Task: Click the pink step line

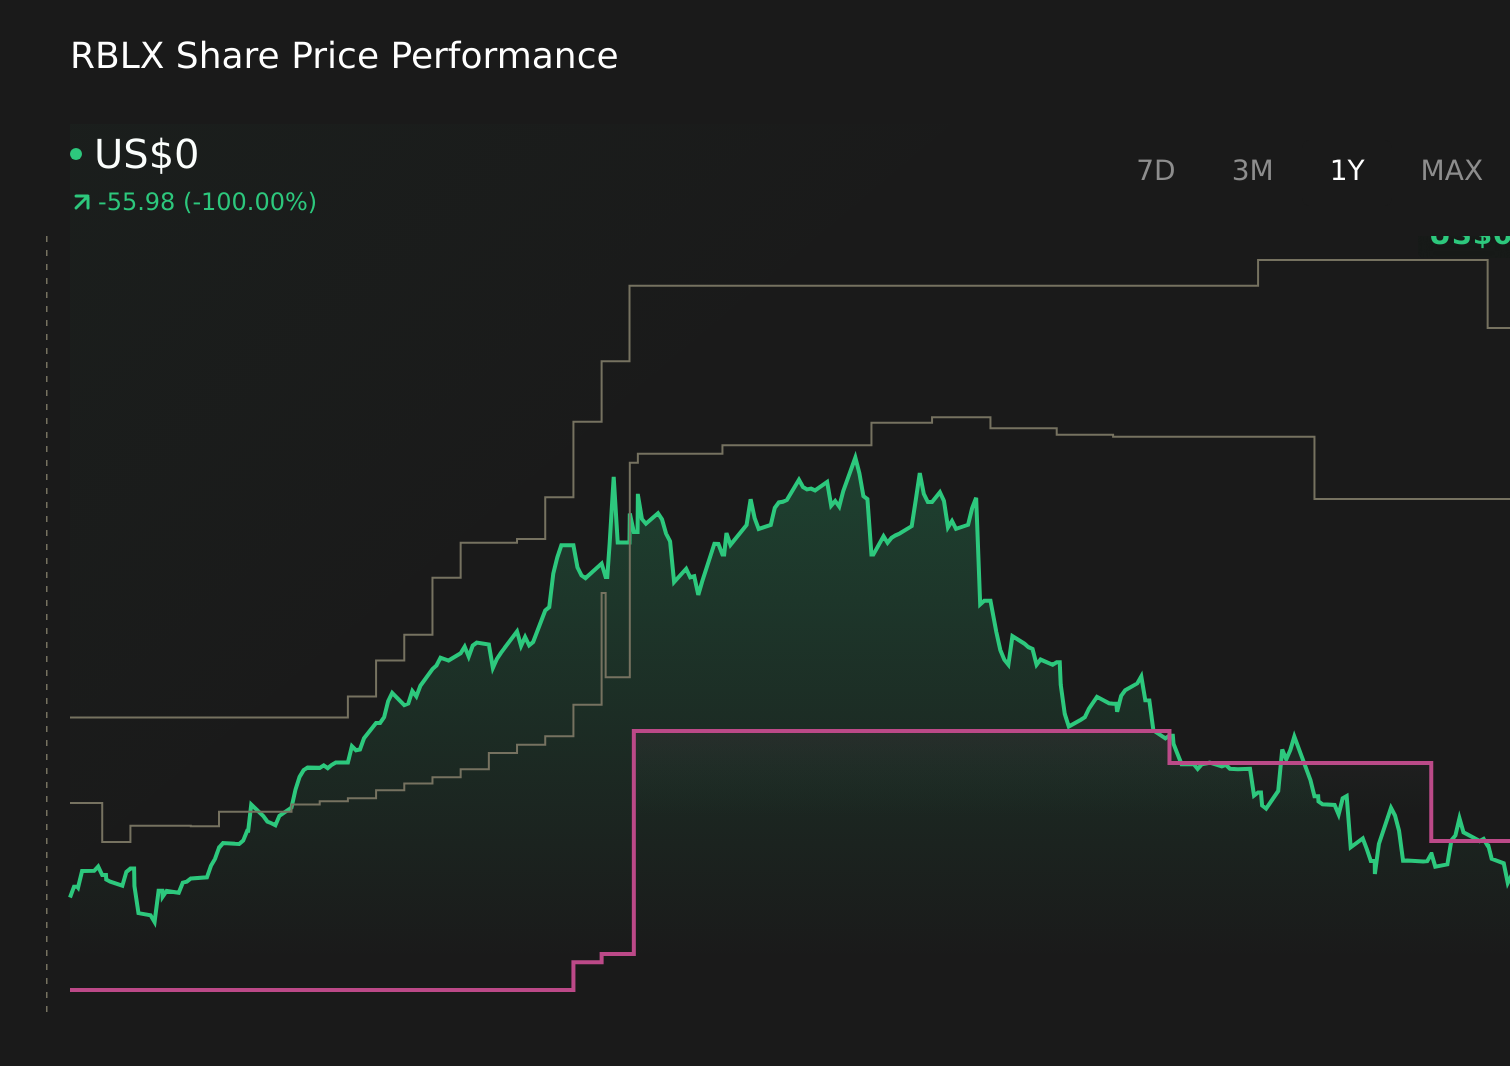Action: coord(900,732)
